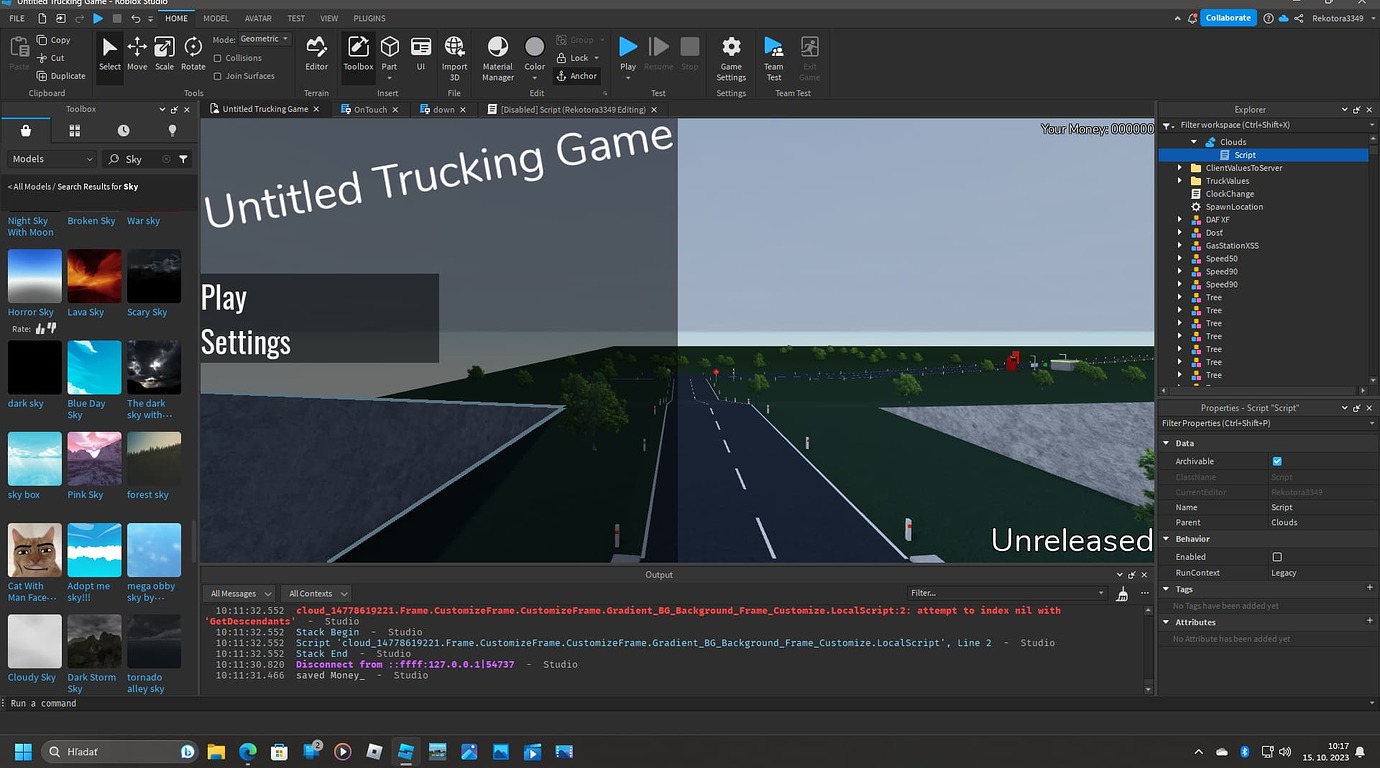The height and width of the screenshot is (768, 1380).
Task: Open Material Manager
Action: tap(498, 58)
